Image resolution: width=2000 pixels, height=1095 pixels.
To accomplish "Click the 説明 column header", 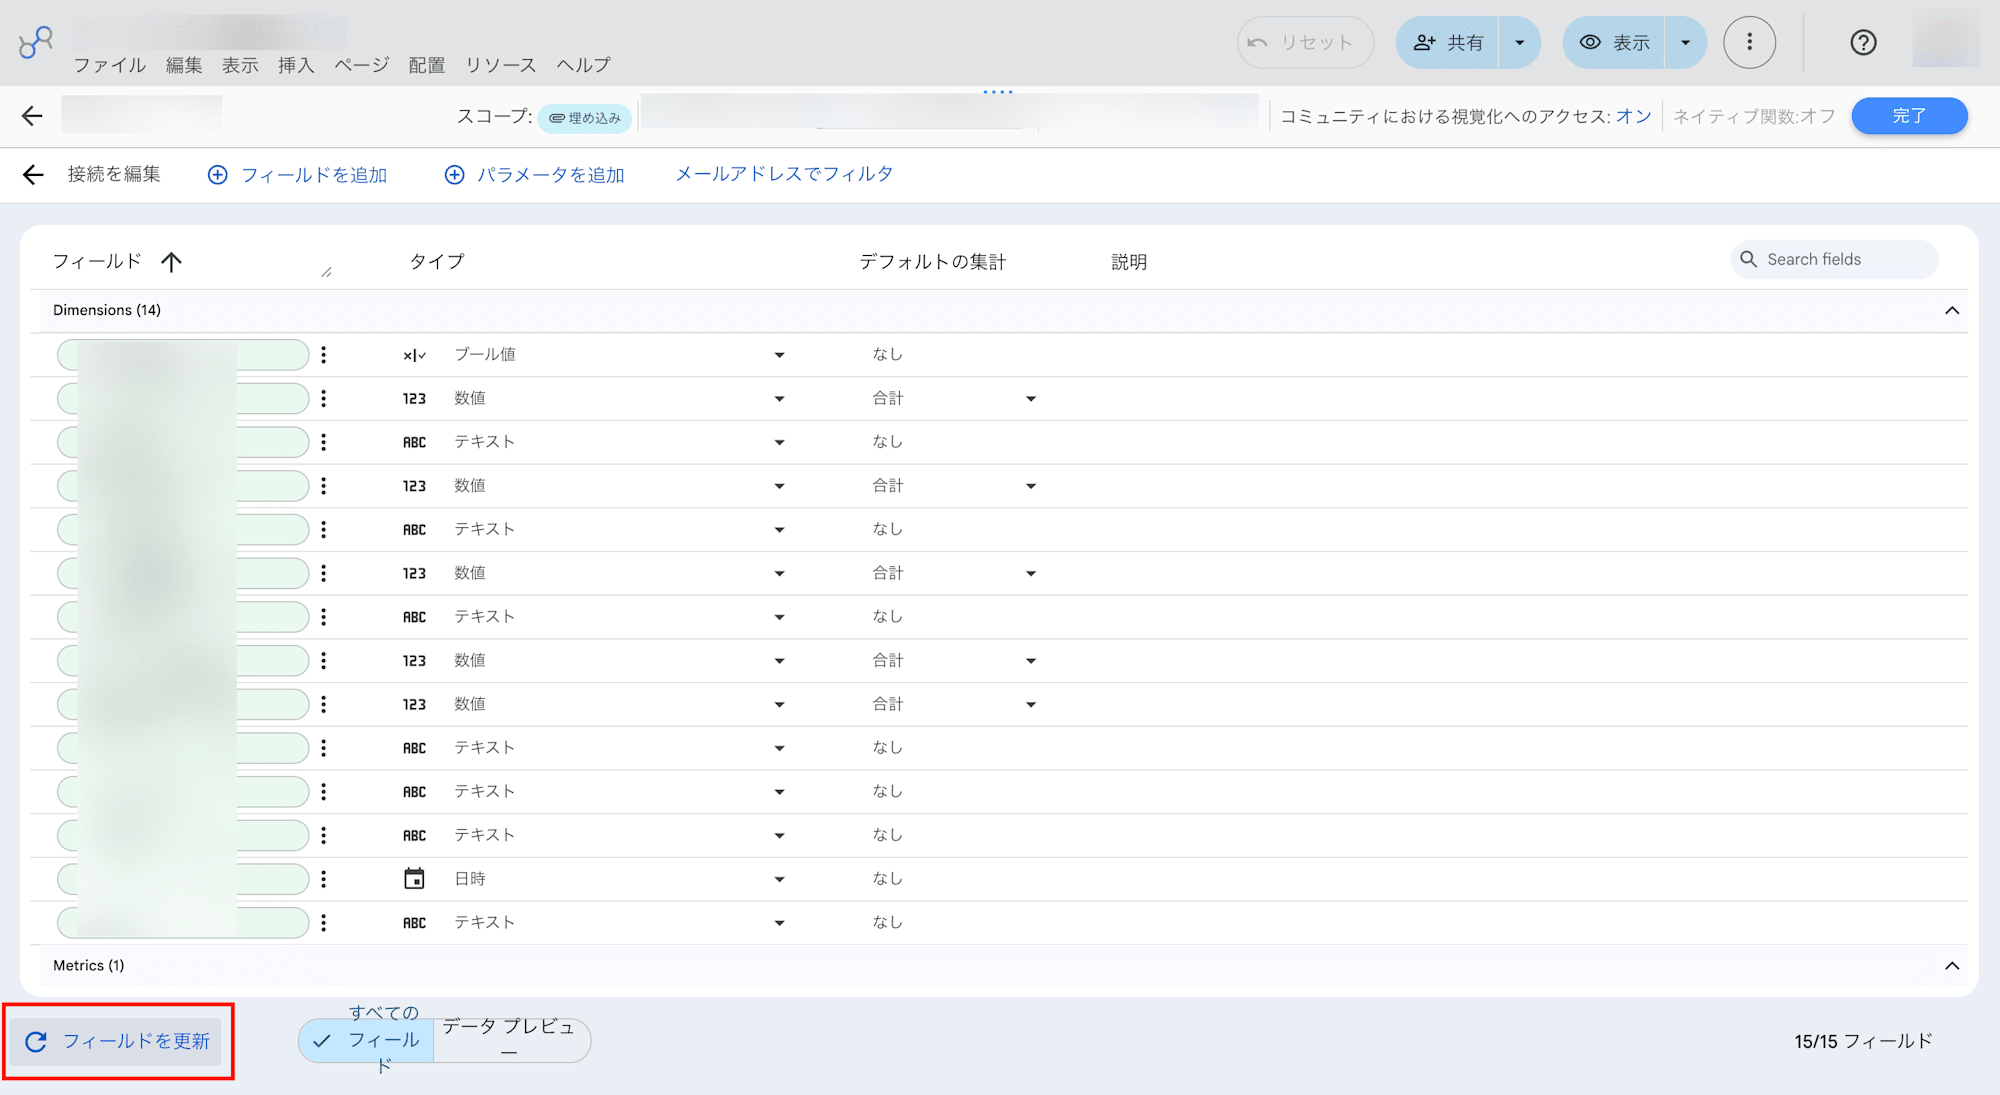I will [1129, 262].
